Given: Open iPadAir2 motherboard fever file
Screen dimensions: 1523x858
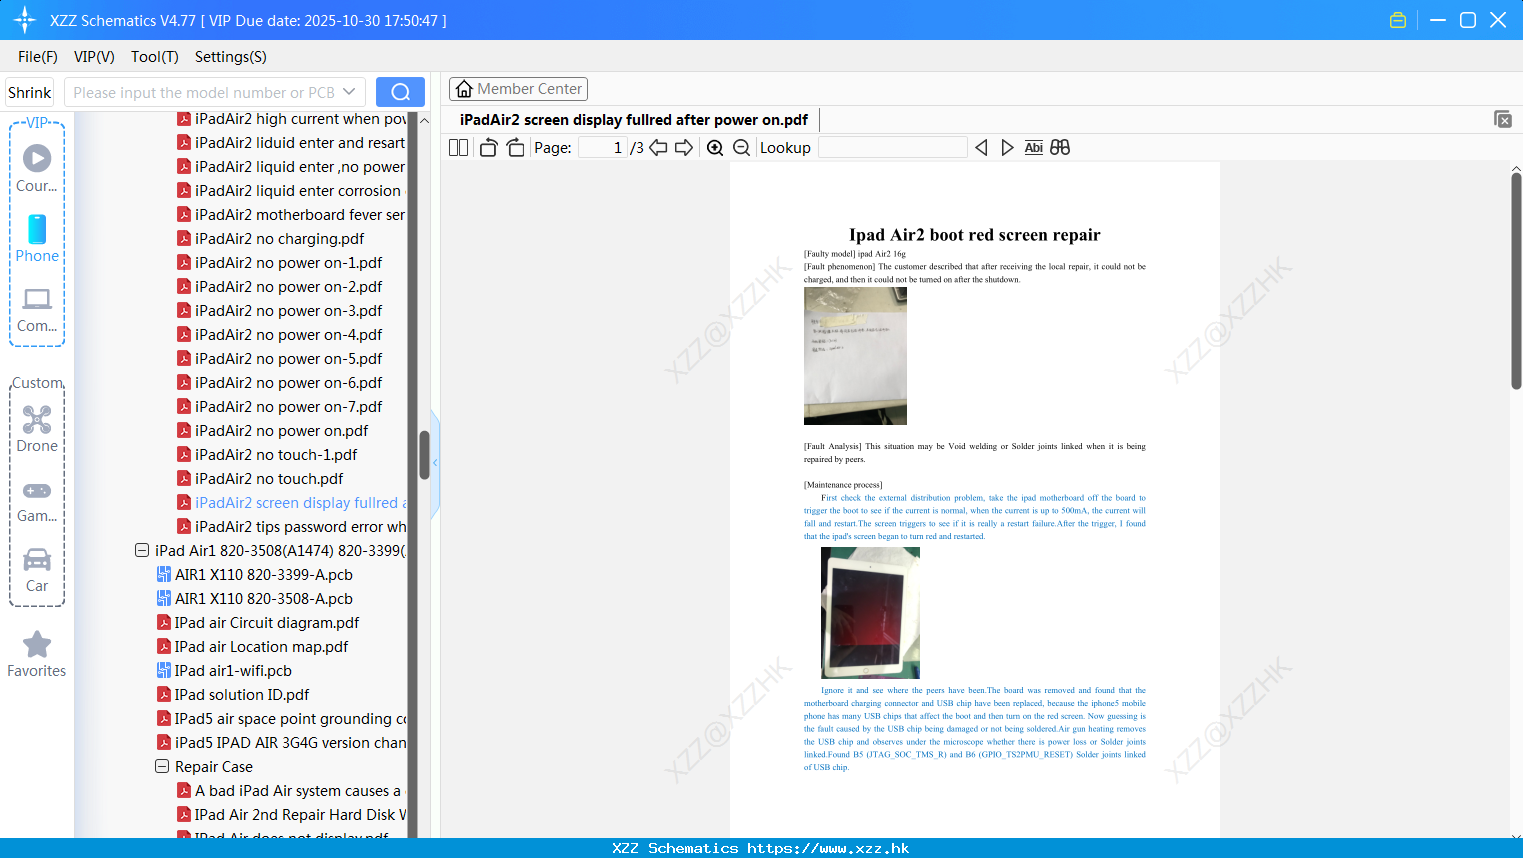Looking at the screenshot, I should point(300,214).
